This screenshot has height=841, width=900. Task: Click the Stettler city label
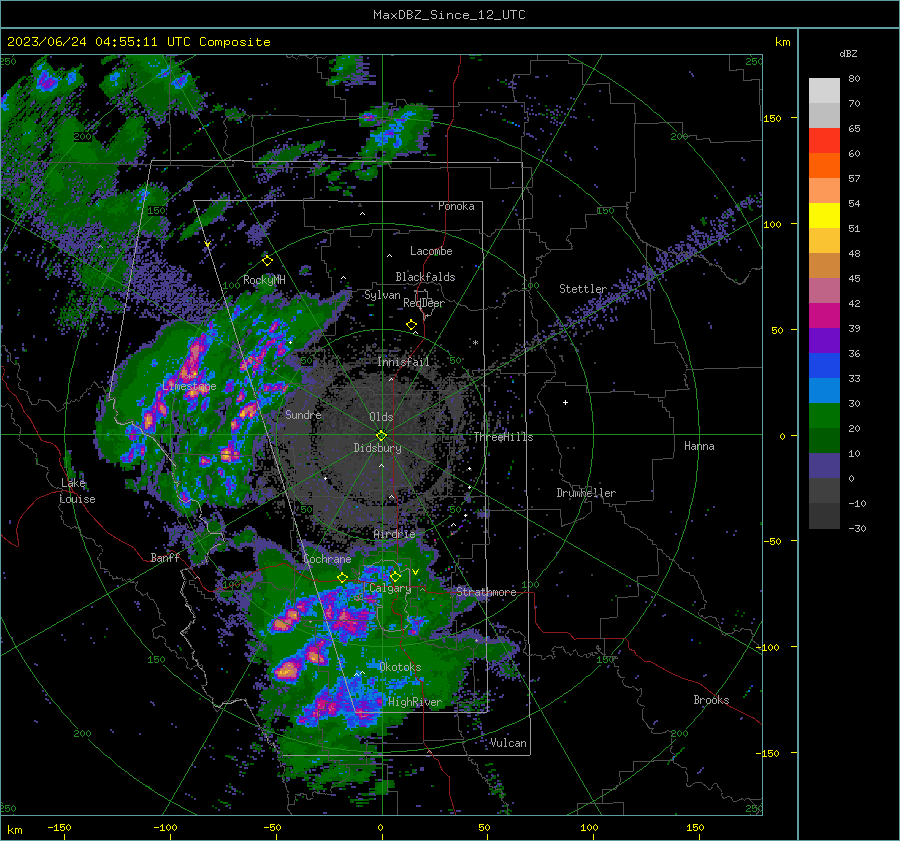pyautogui.click(x=583, y=289)
